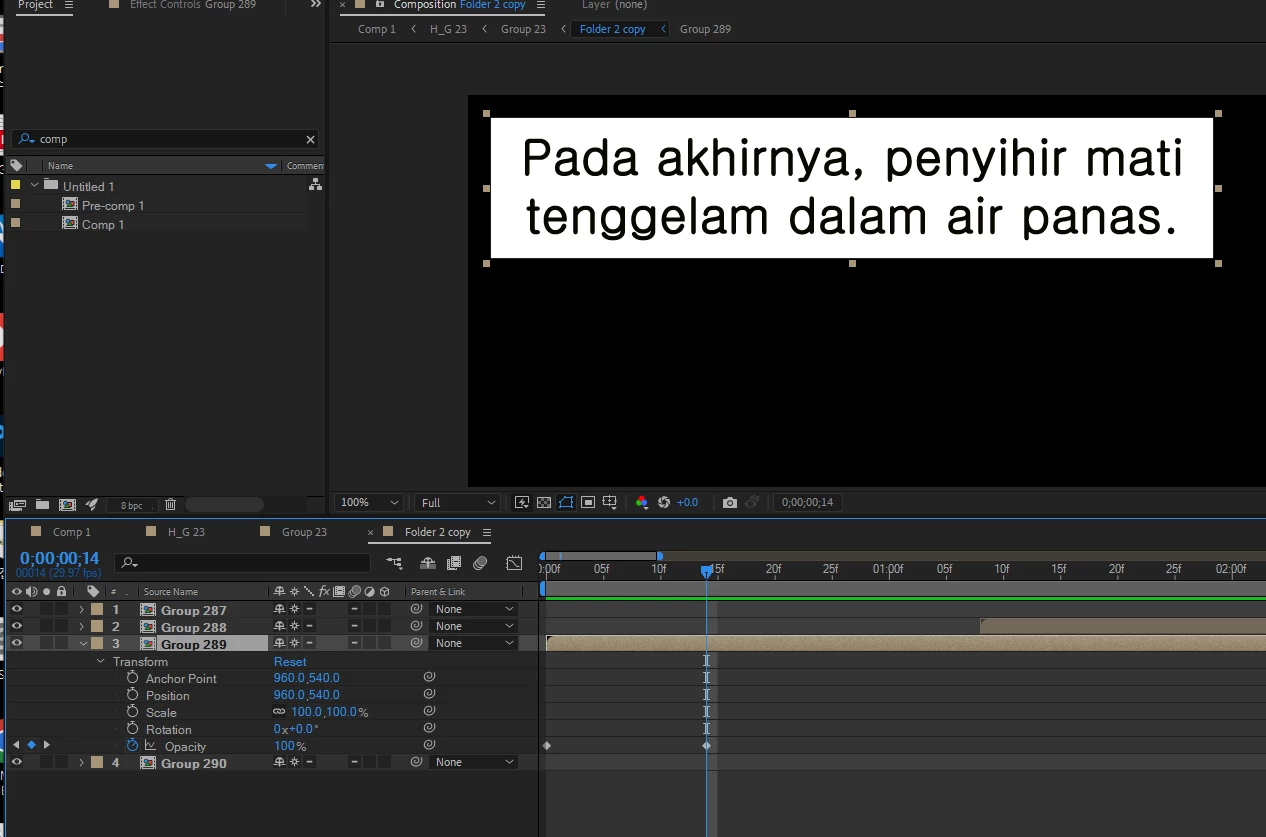Screen dimensions: 1266x837
Task: Enable Motion Blur for the composition
Action: click(480, 563)
